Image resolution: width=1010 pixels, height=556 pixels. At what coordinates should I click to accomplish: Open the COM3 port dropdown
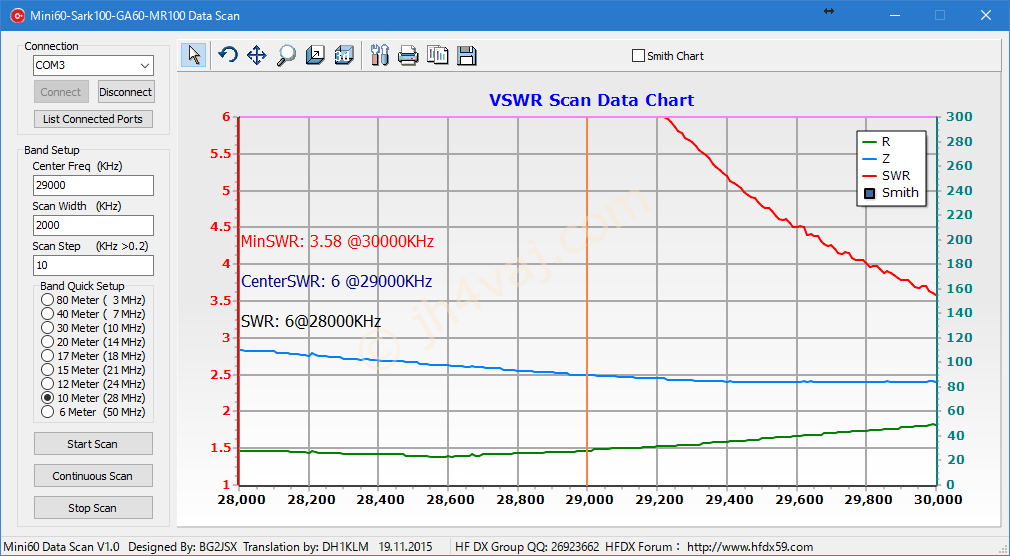pyautogui.click(x=145, y=65)
